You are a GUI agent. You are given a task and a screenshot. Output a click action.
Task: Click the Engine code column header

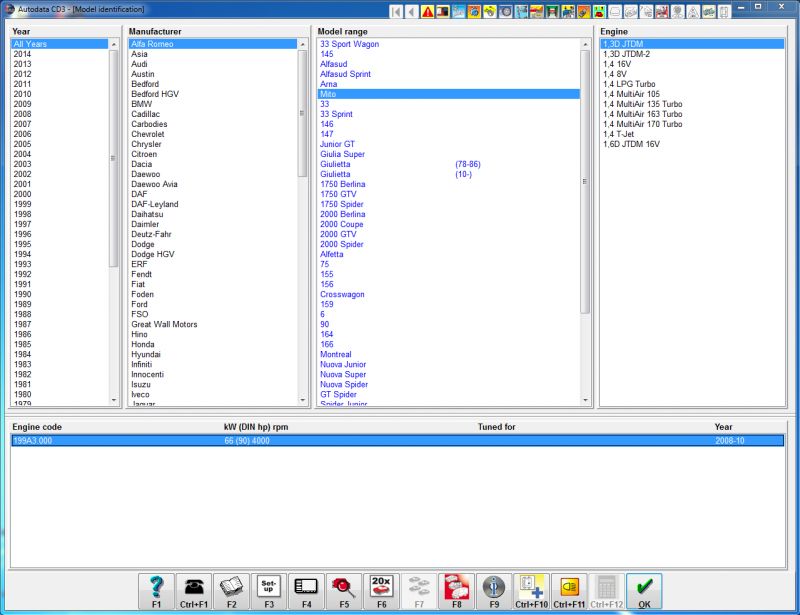37,427
